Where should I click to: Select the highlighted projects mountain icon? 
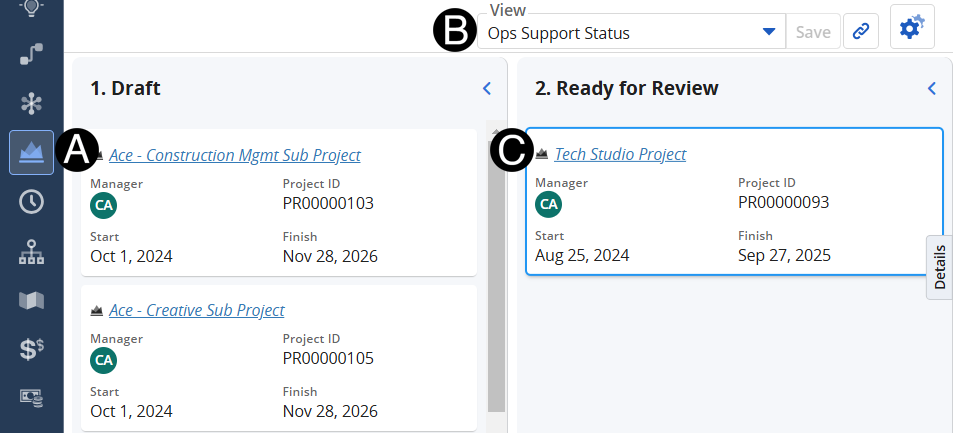[31, 153]
